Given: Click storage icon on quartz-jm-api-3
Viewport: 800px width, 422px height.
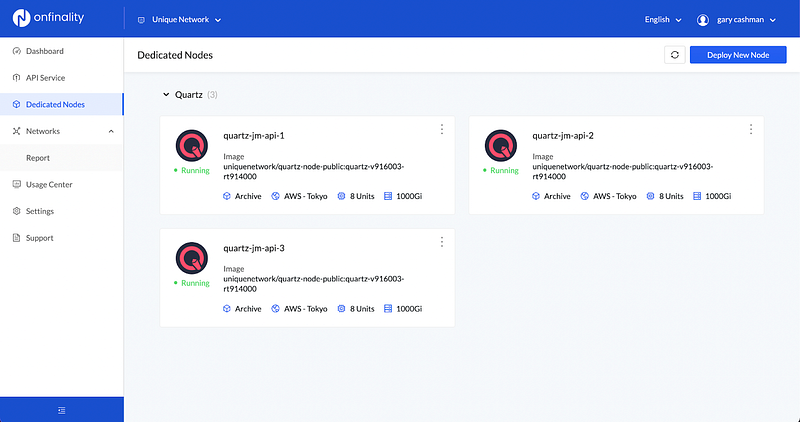Looking at the screenshot, I should click(x=388, y=309).
